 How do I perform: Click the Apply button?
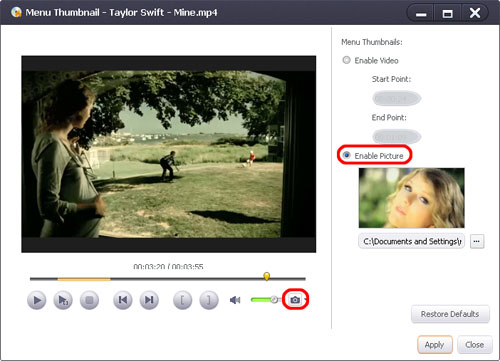point(435,345)
